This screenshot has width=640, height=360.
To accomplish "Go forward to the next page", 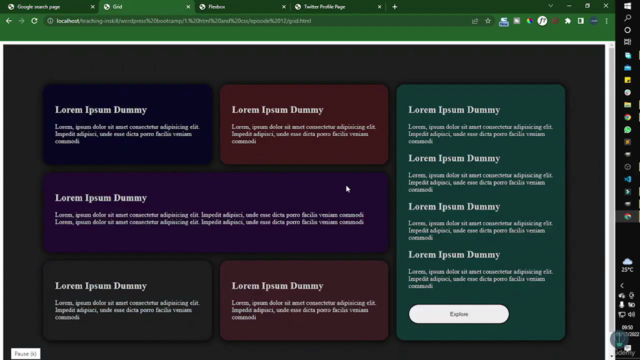I will (x=21, y=21).
